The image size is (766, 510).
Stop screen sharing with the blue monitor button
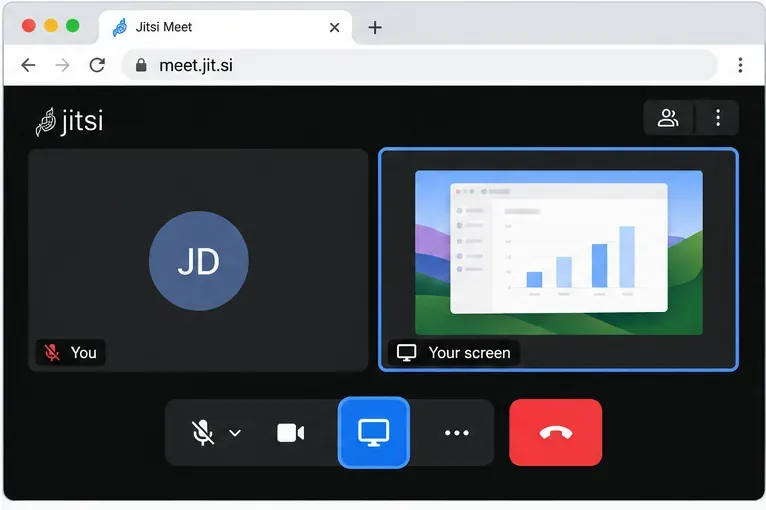(x=374, y=433)
